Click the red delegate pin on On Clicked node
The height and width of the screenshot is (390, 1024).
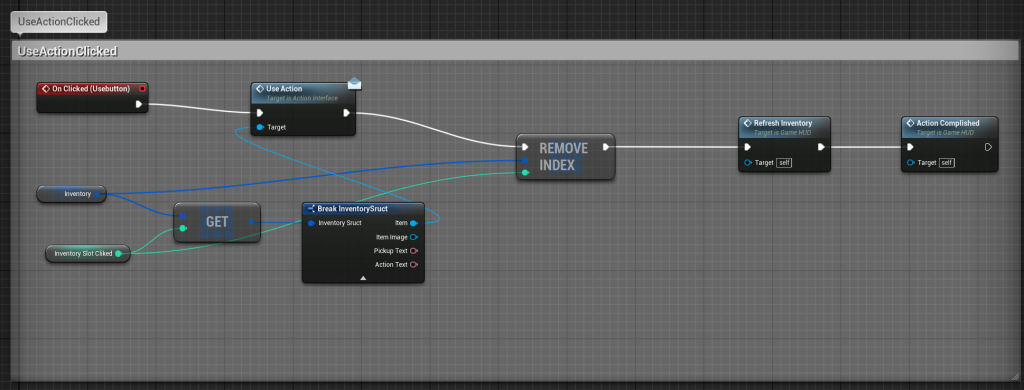(142, 88)
